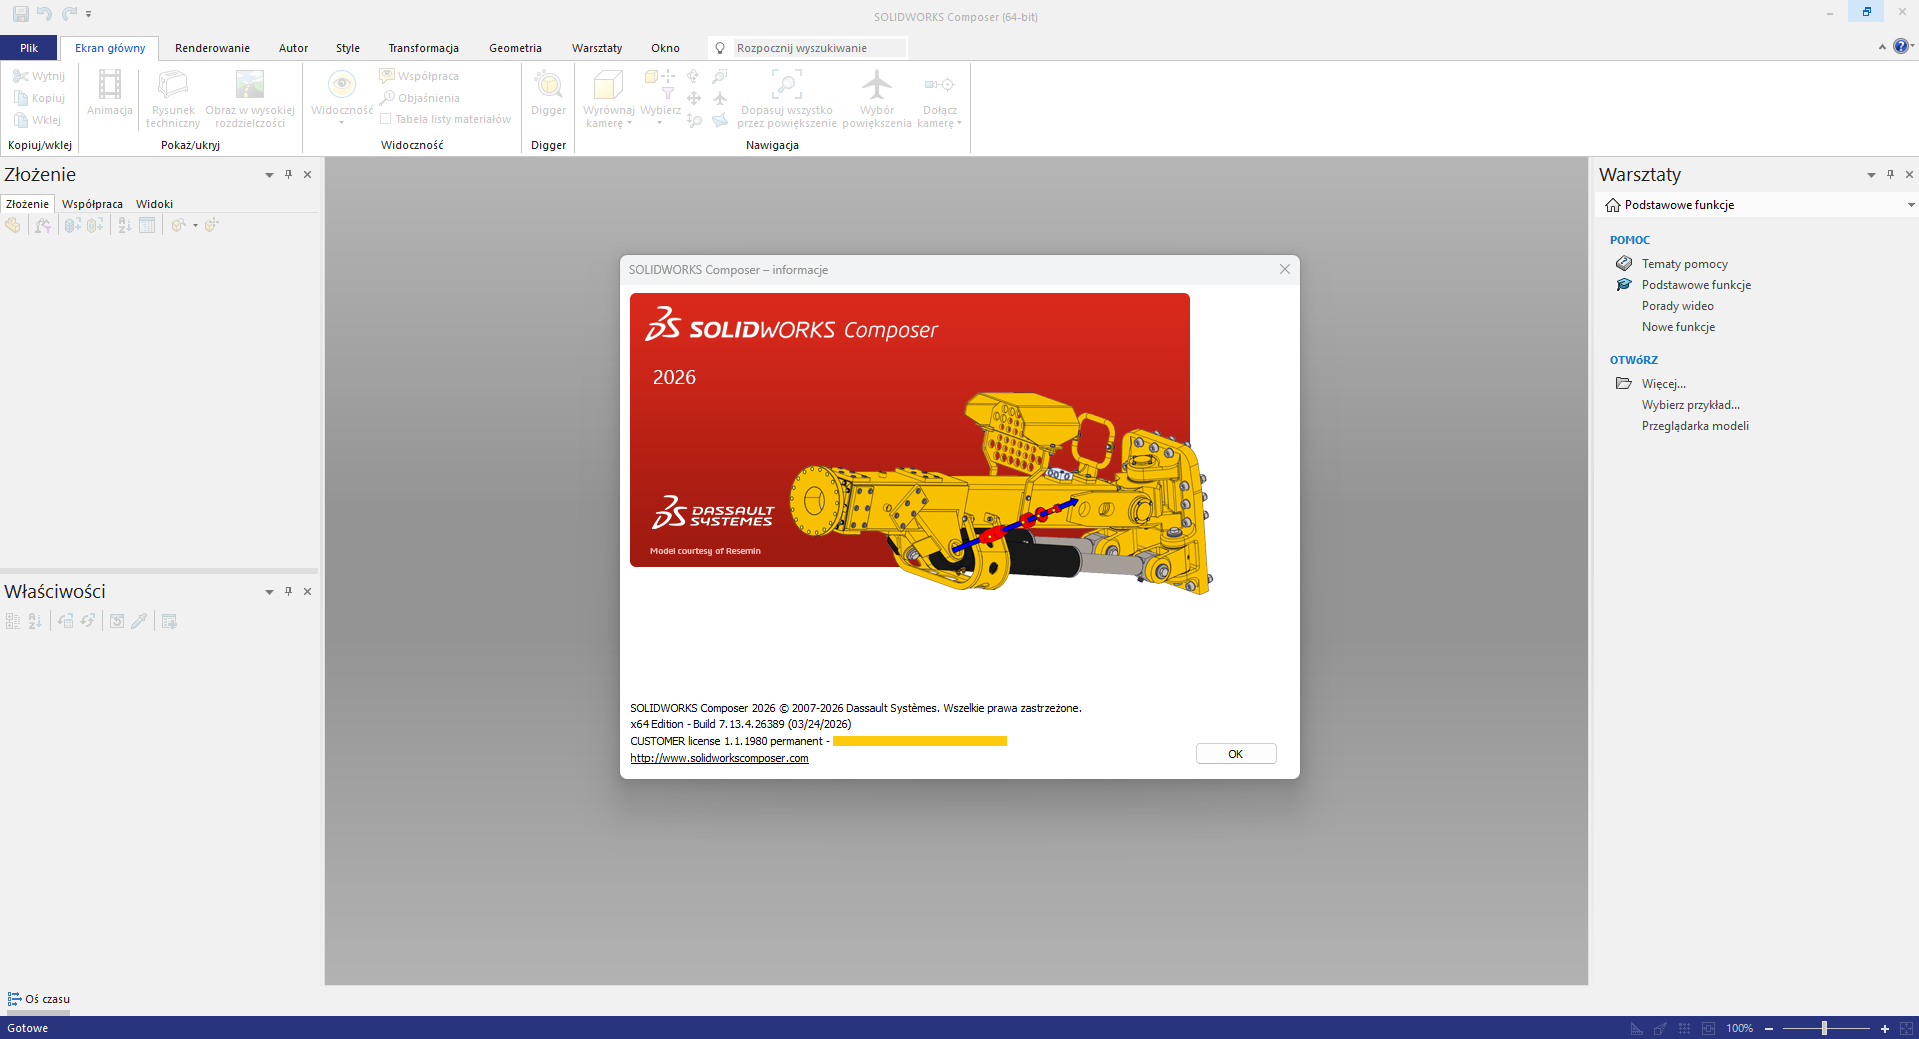Click the Objaśnienia ribbon command
The height and width of the screenshot is (1039, 1919).
coord(420,98)
